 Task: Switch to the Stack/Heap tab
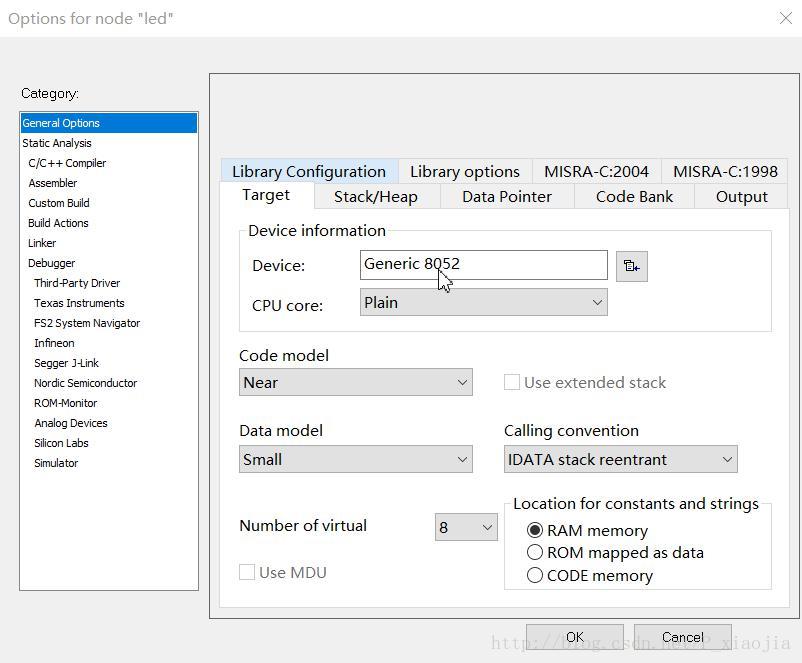coord(375,196)
